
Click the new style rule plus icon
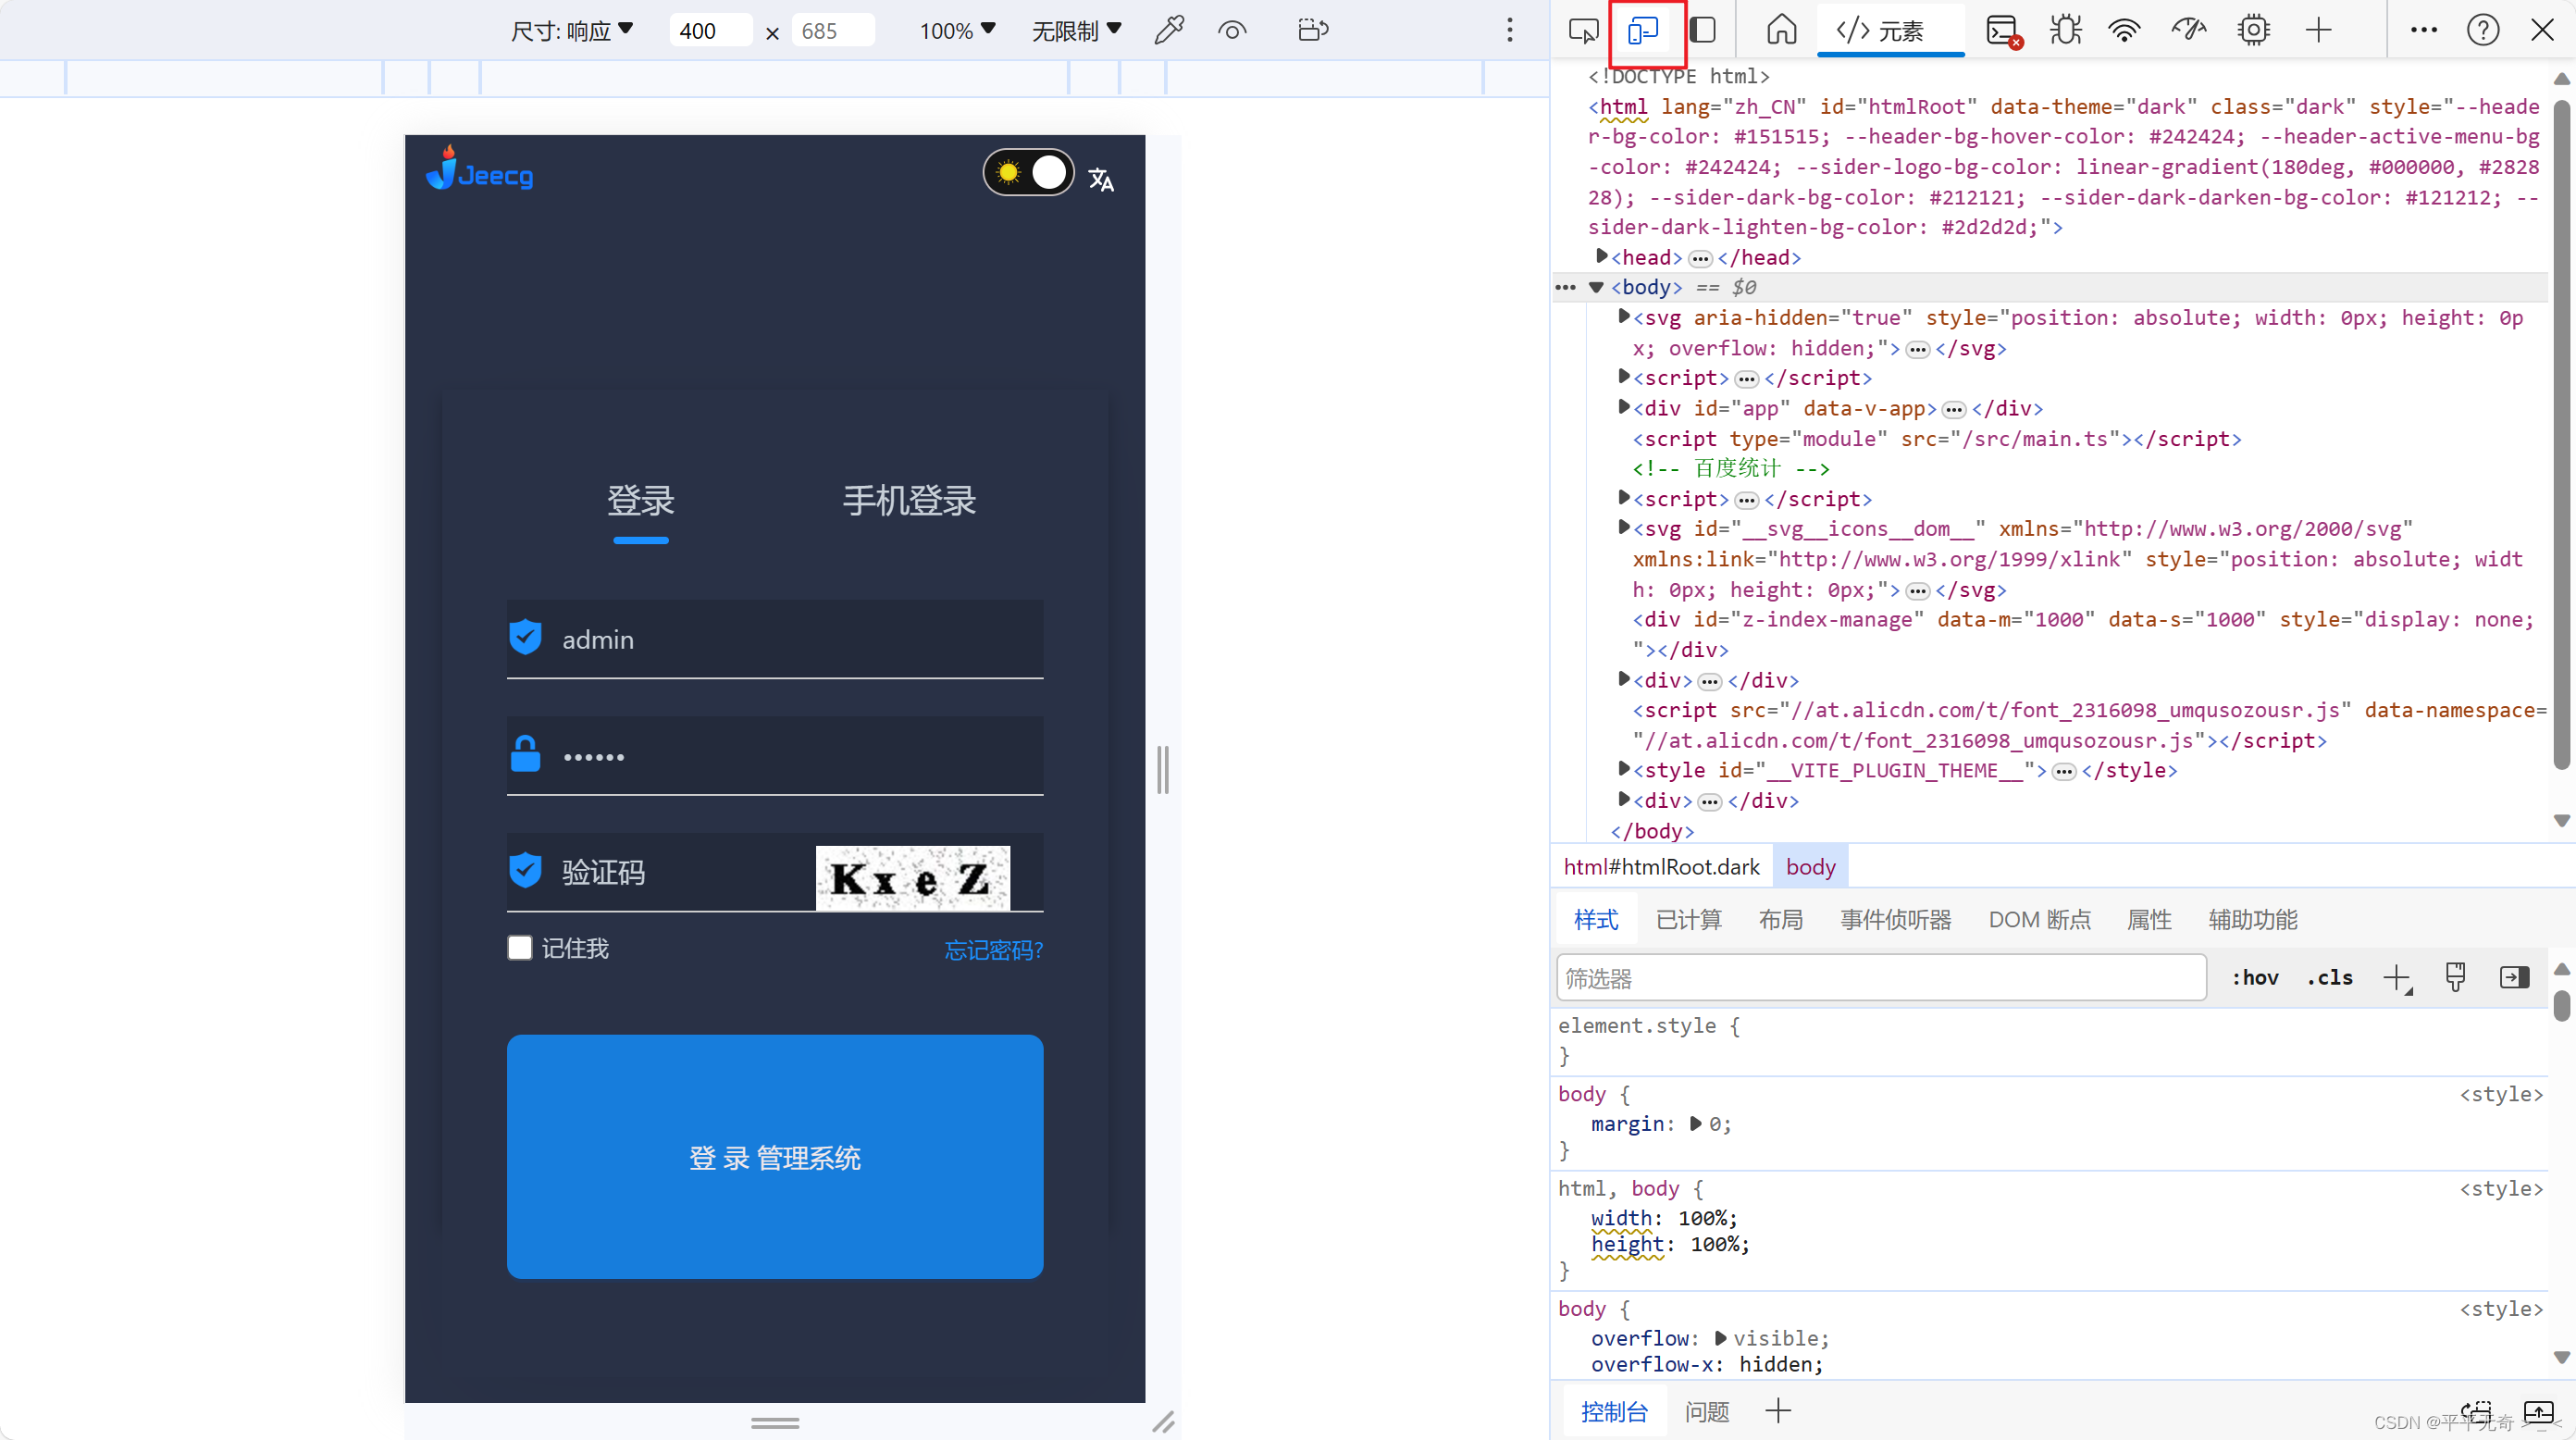(2397, 978)
